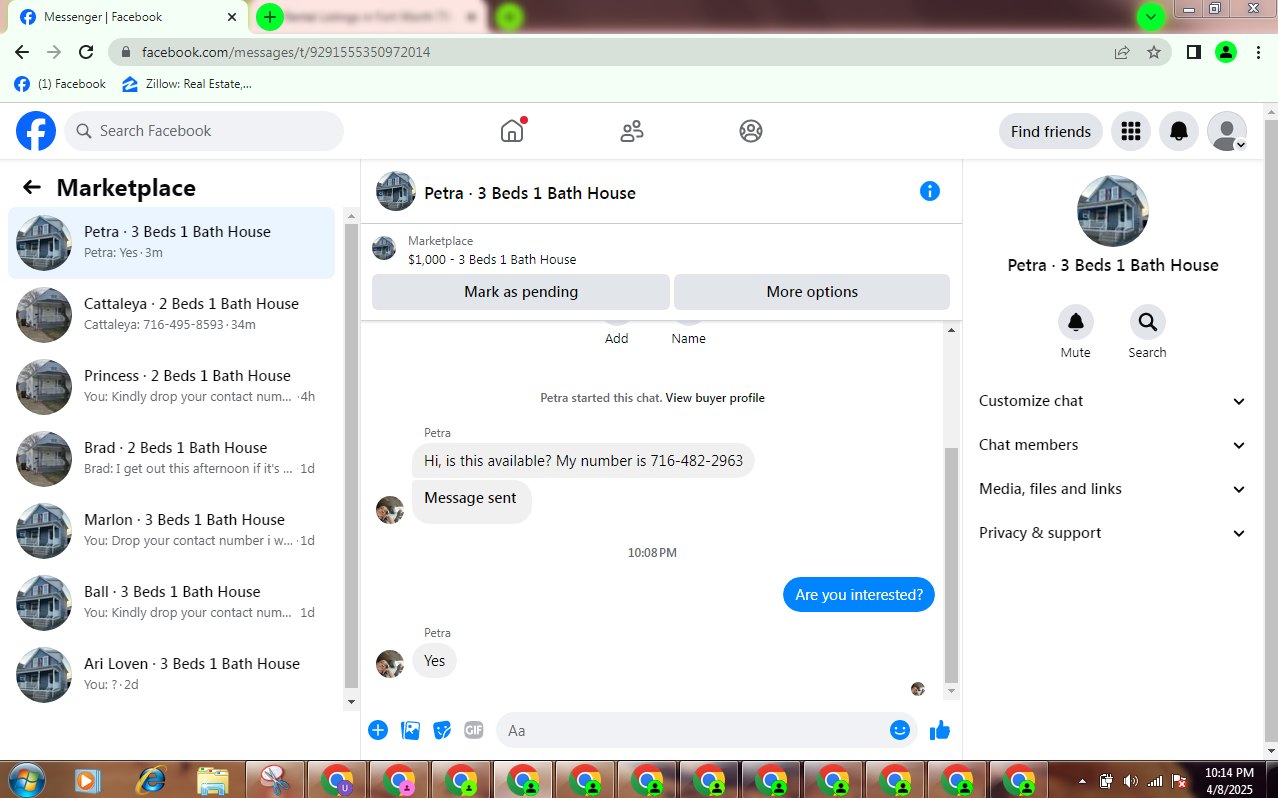Screen dimensions: 1278x798
Task: Go back using the Marketplace arrow
Action: point(32,187)
